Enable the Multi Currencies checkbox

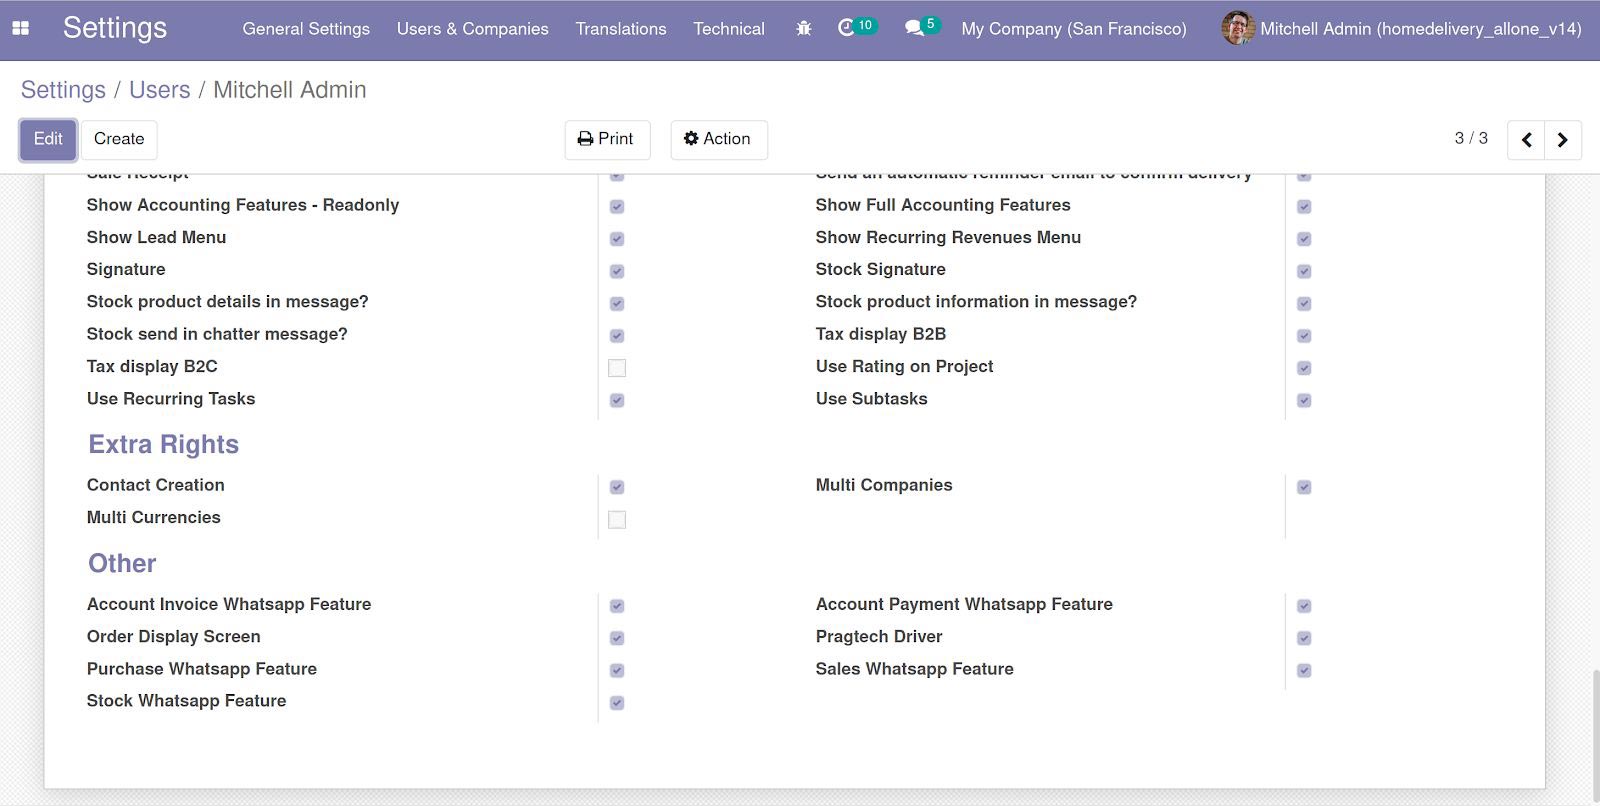point(617,519)
